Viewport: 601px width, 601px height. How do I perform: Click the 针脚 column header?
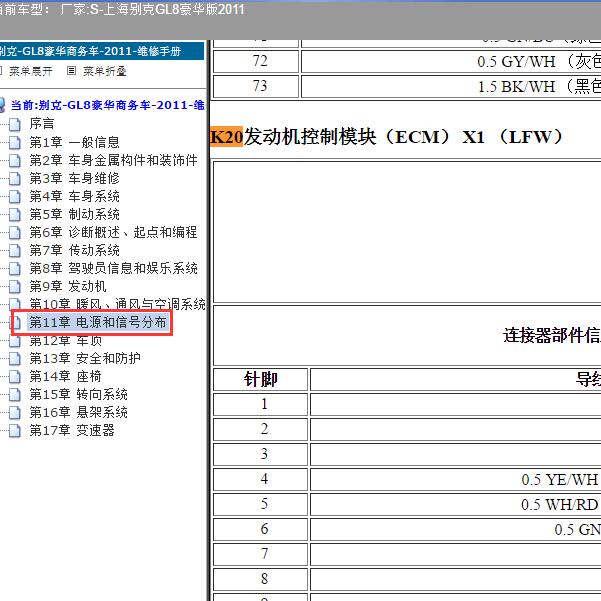261,379
